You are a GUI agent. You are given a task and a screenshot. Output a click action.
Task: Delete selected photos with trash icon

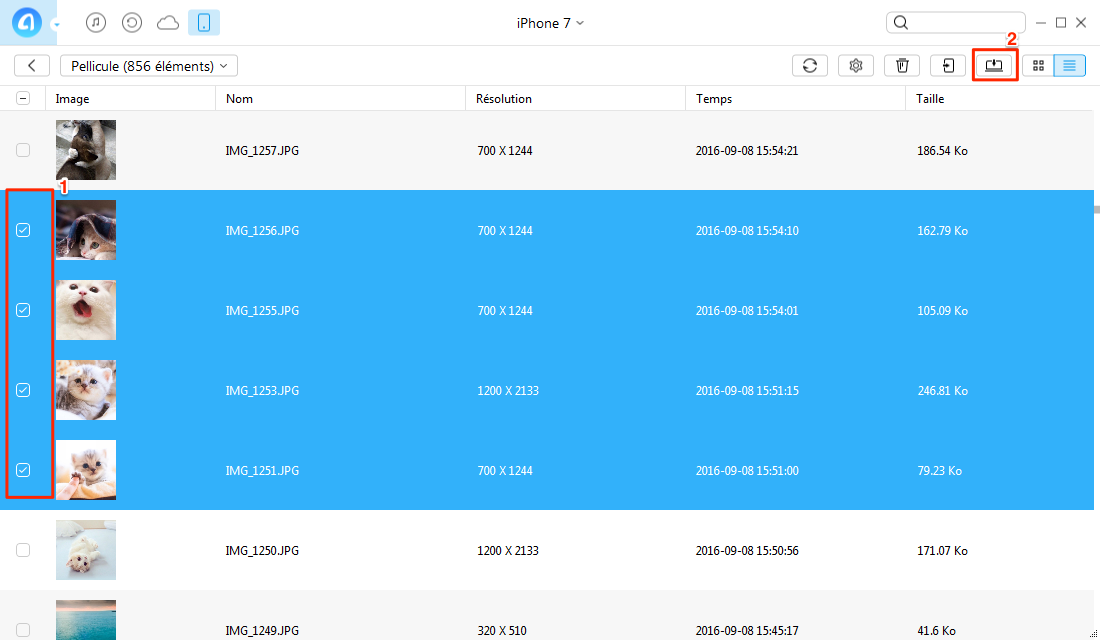(902, 65)
